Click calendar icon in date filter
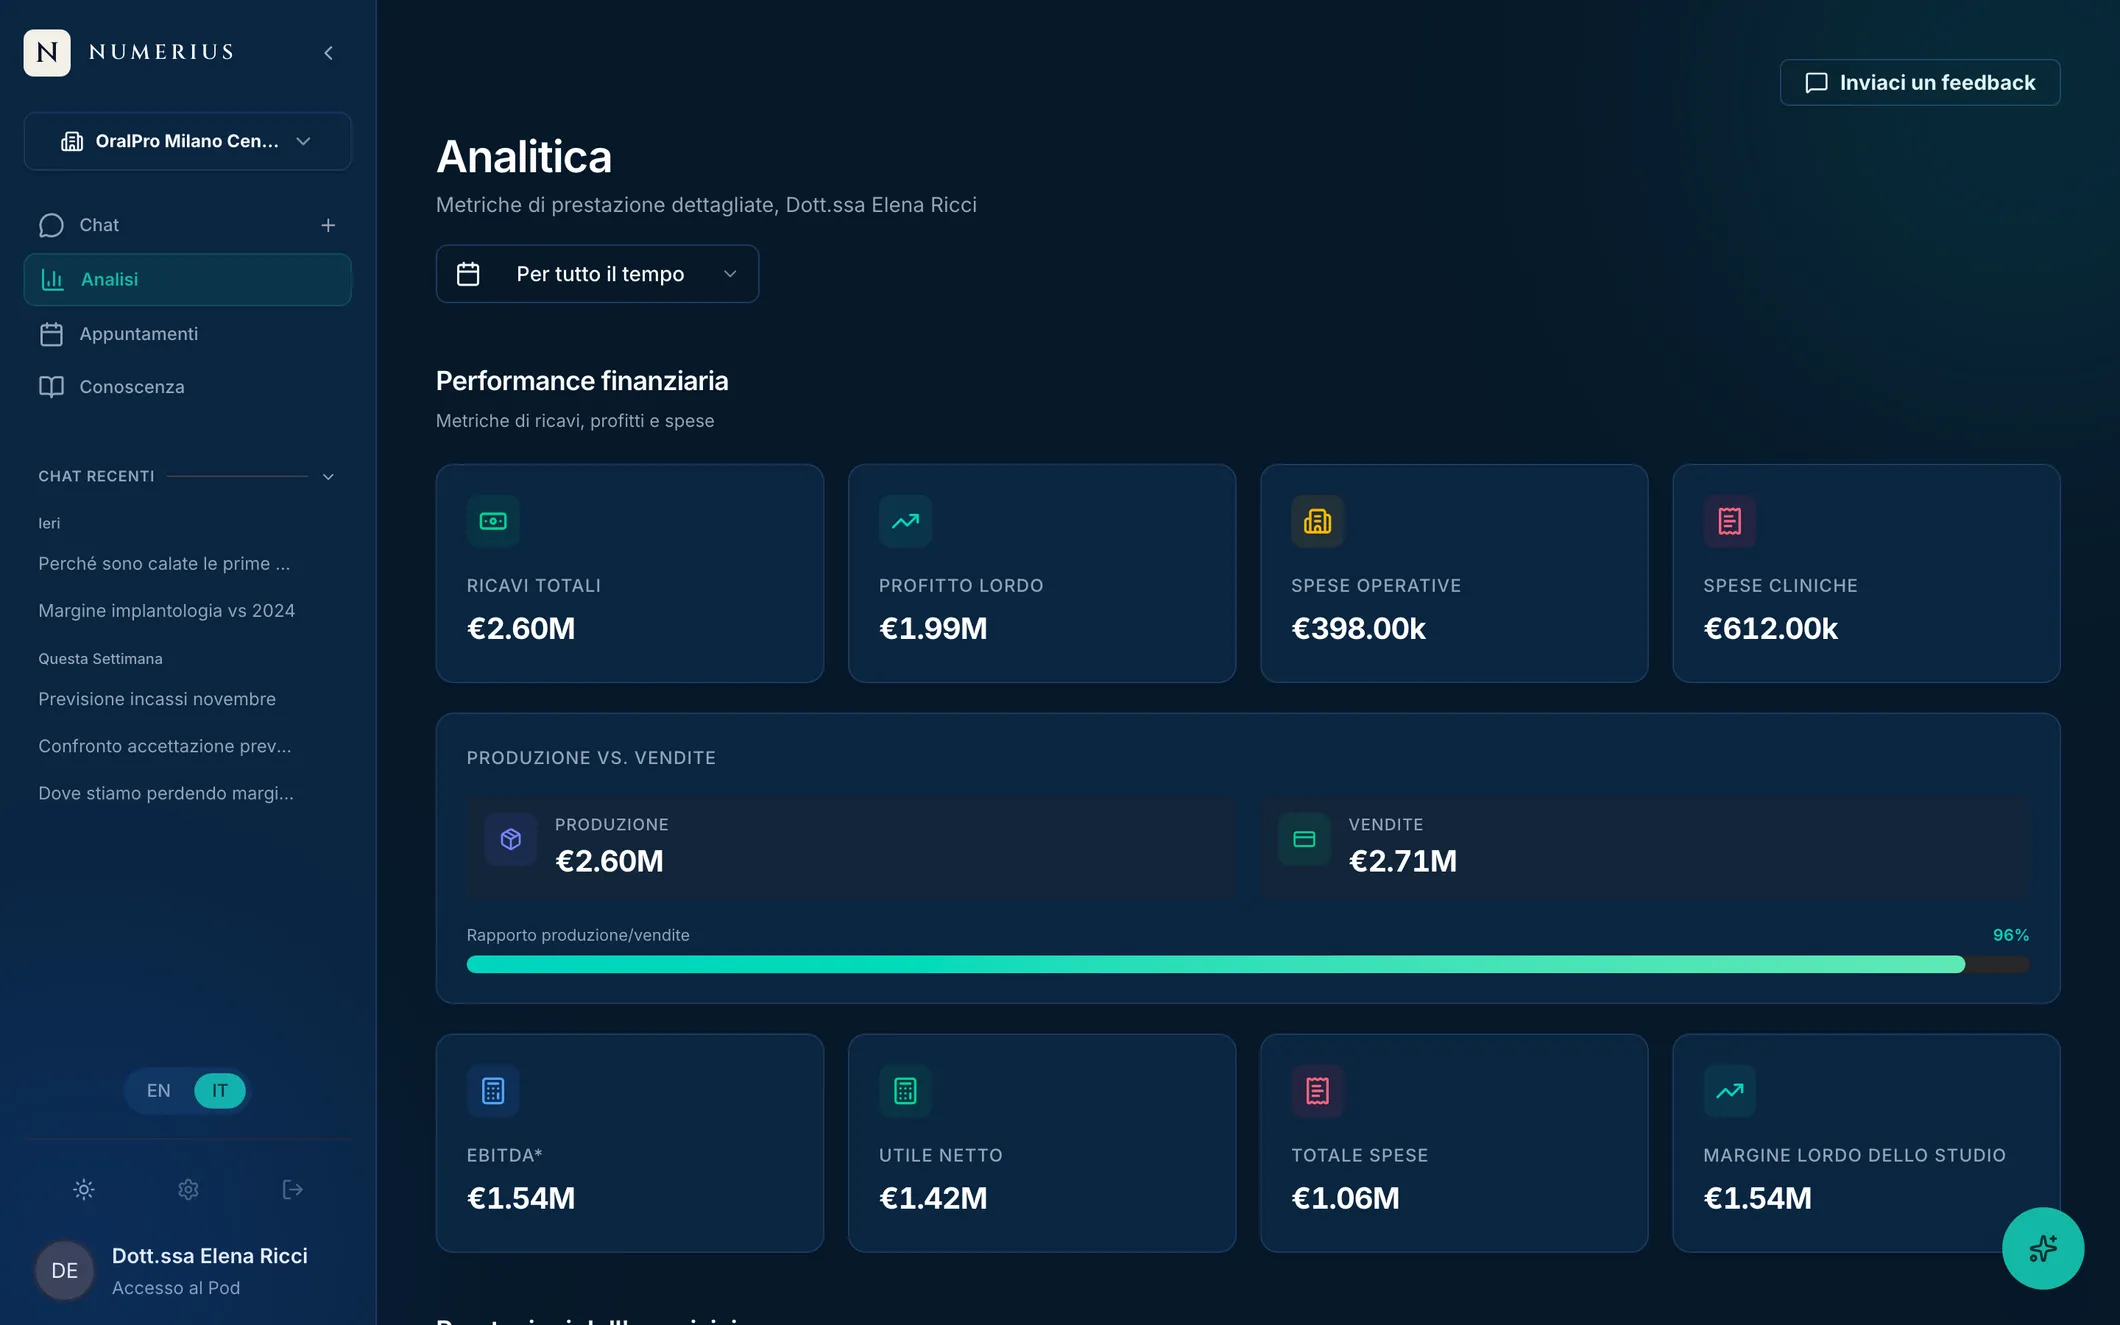Screen dimensions: 2120x1325 (468, 274)
